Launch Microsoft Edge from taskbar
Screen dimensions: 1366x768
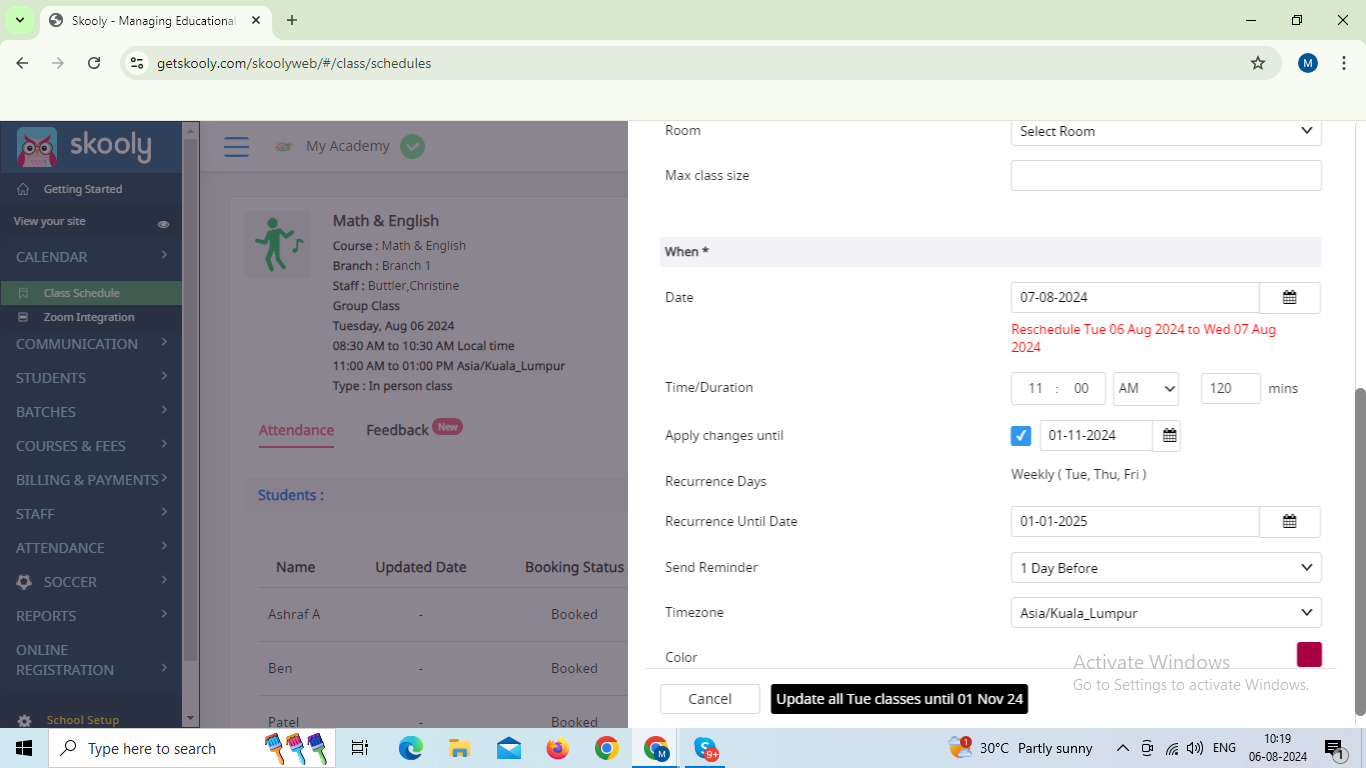410,748
